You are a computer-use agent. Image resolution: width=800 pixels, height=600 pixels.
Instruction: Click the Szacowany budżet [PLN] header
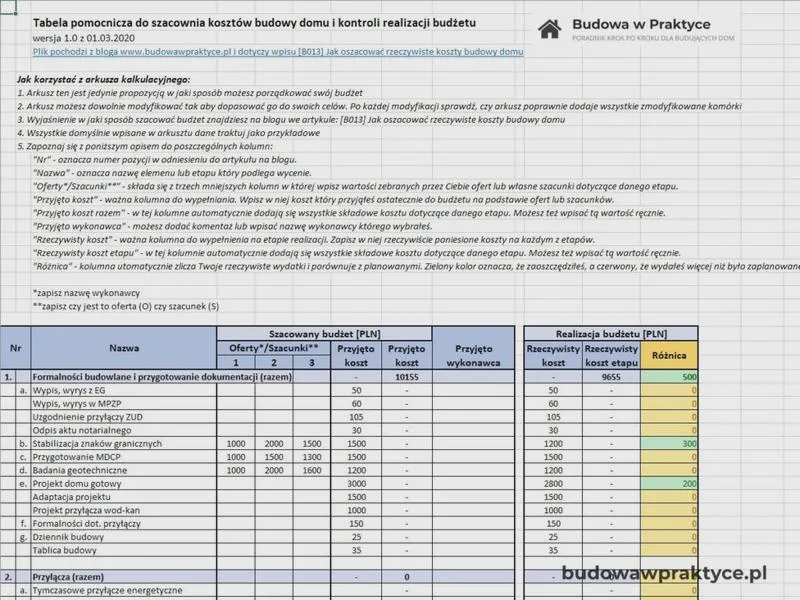tap(324, 334)
